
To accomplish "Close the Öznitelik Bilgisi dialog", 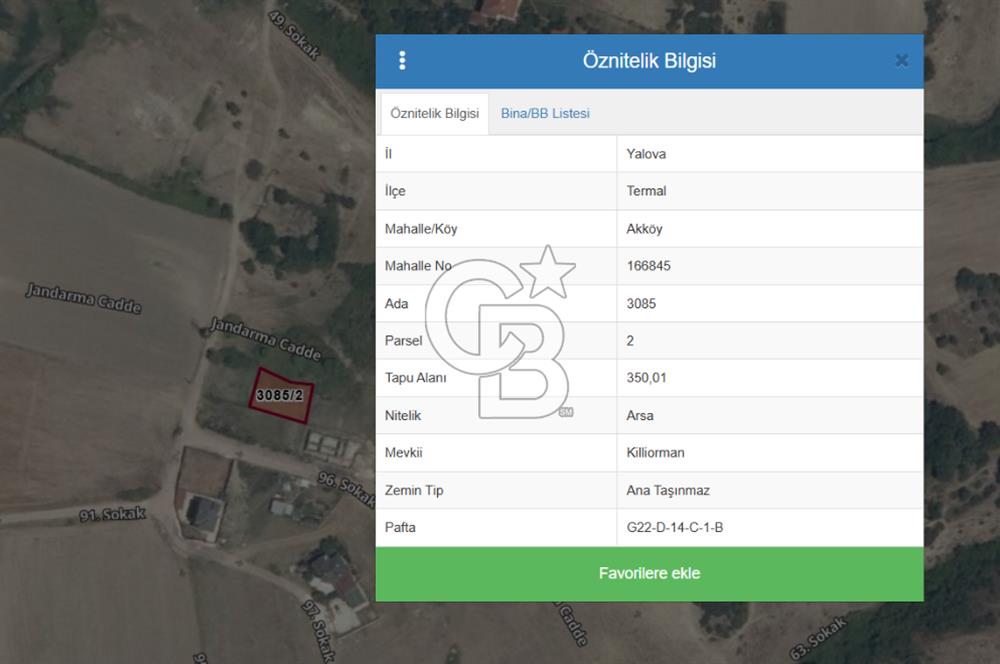I will [x=901, y=61].
